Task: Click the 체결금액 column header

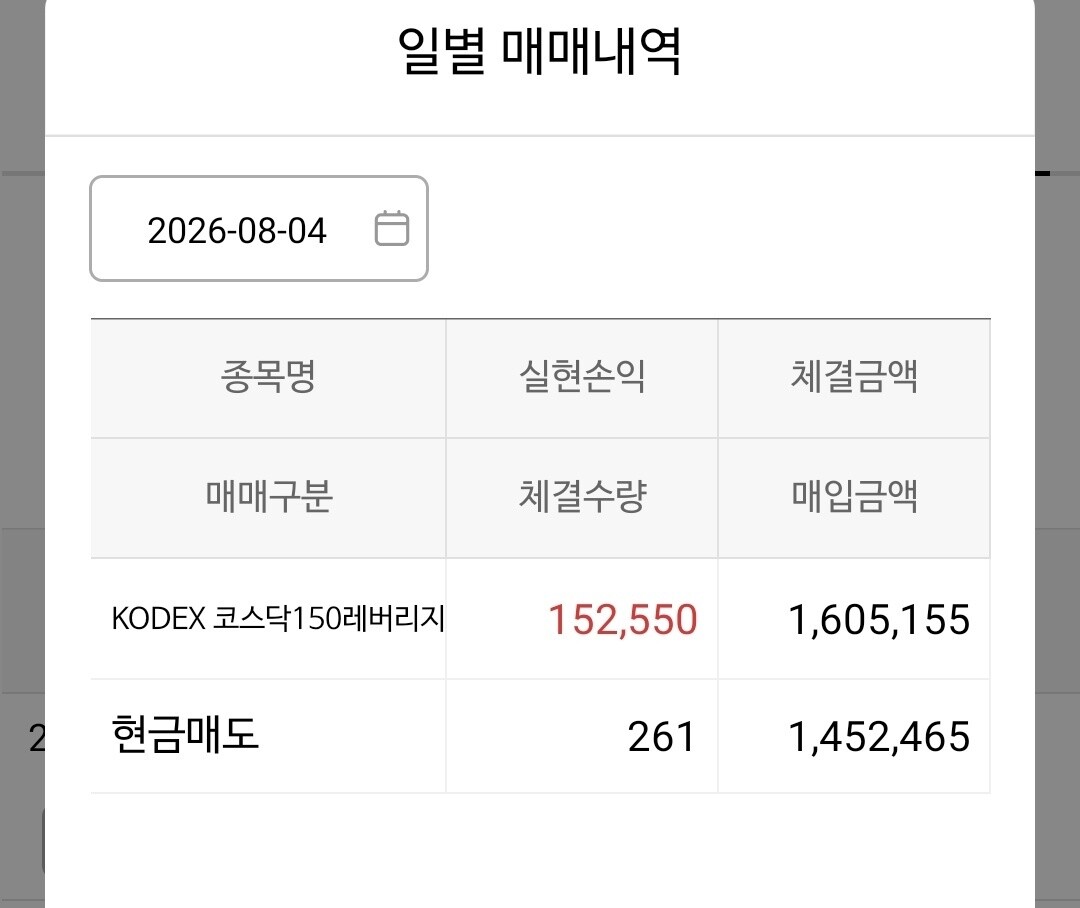Action: pyautogui.click(x=854, y=377)
